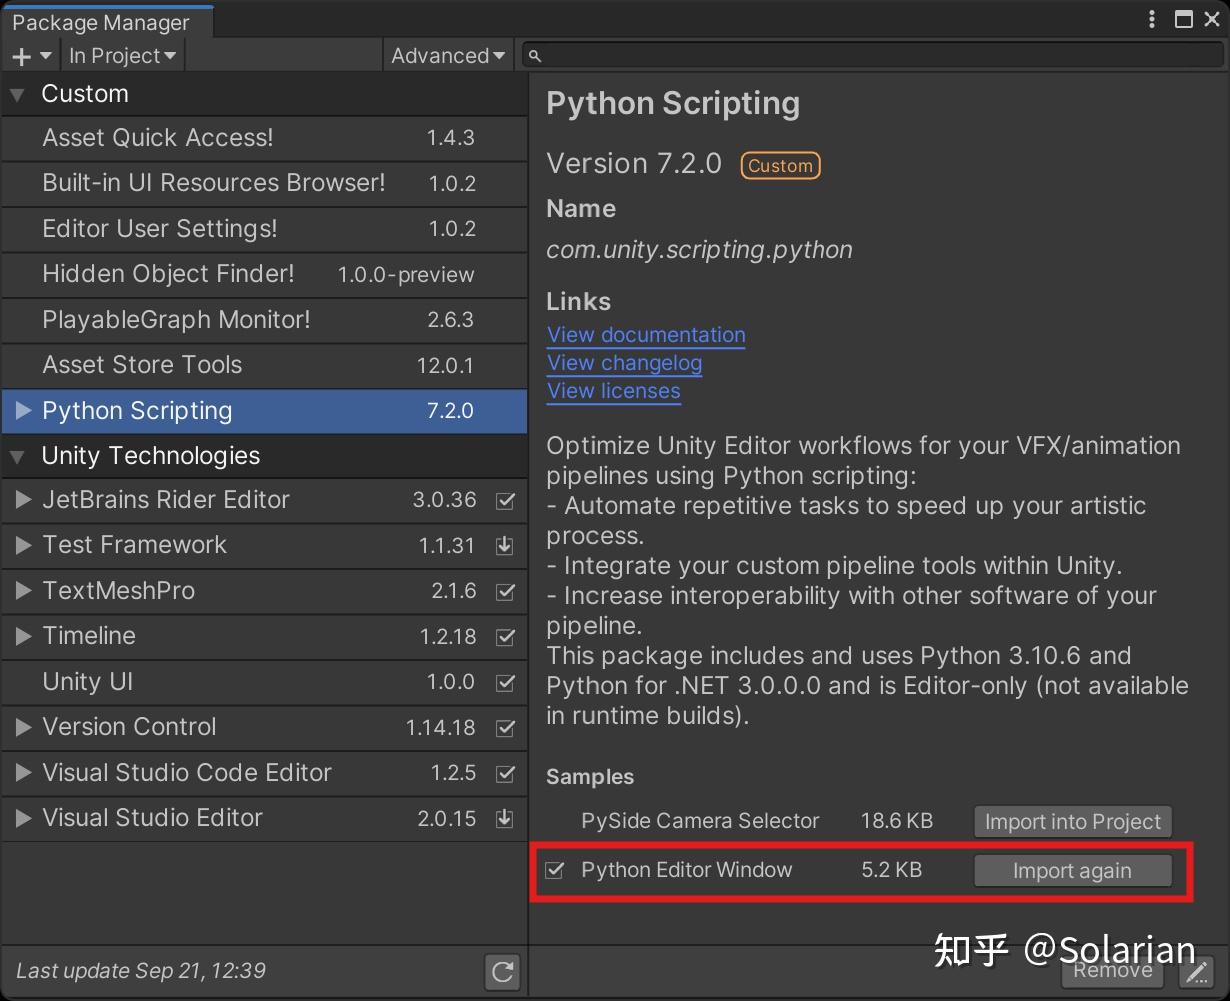Refresh the package list with the reload icon
Screen dimensions: 1230x1001
502,971
